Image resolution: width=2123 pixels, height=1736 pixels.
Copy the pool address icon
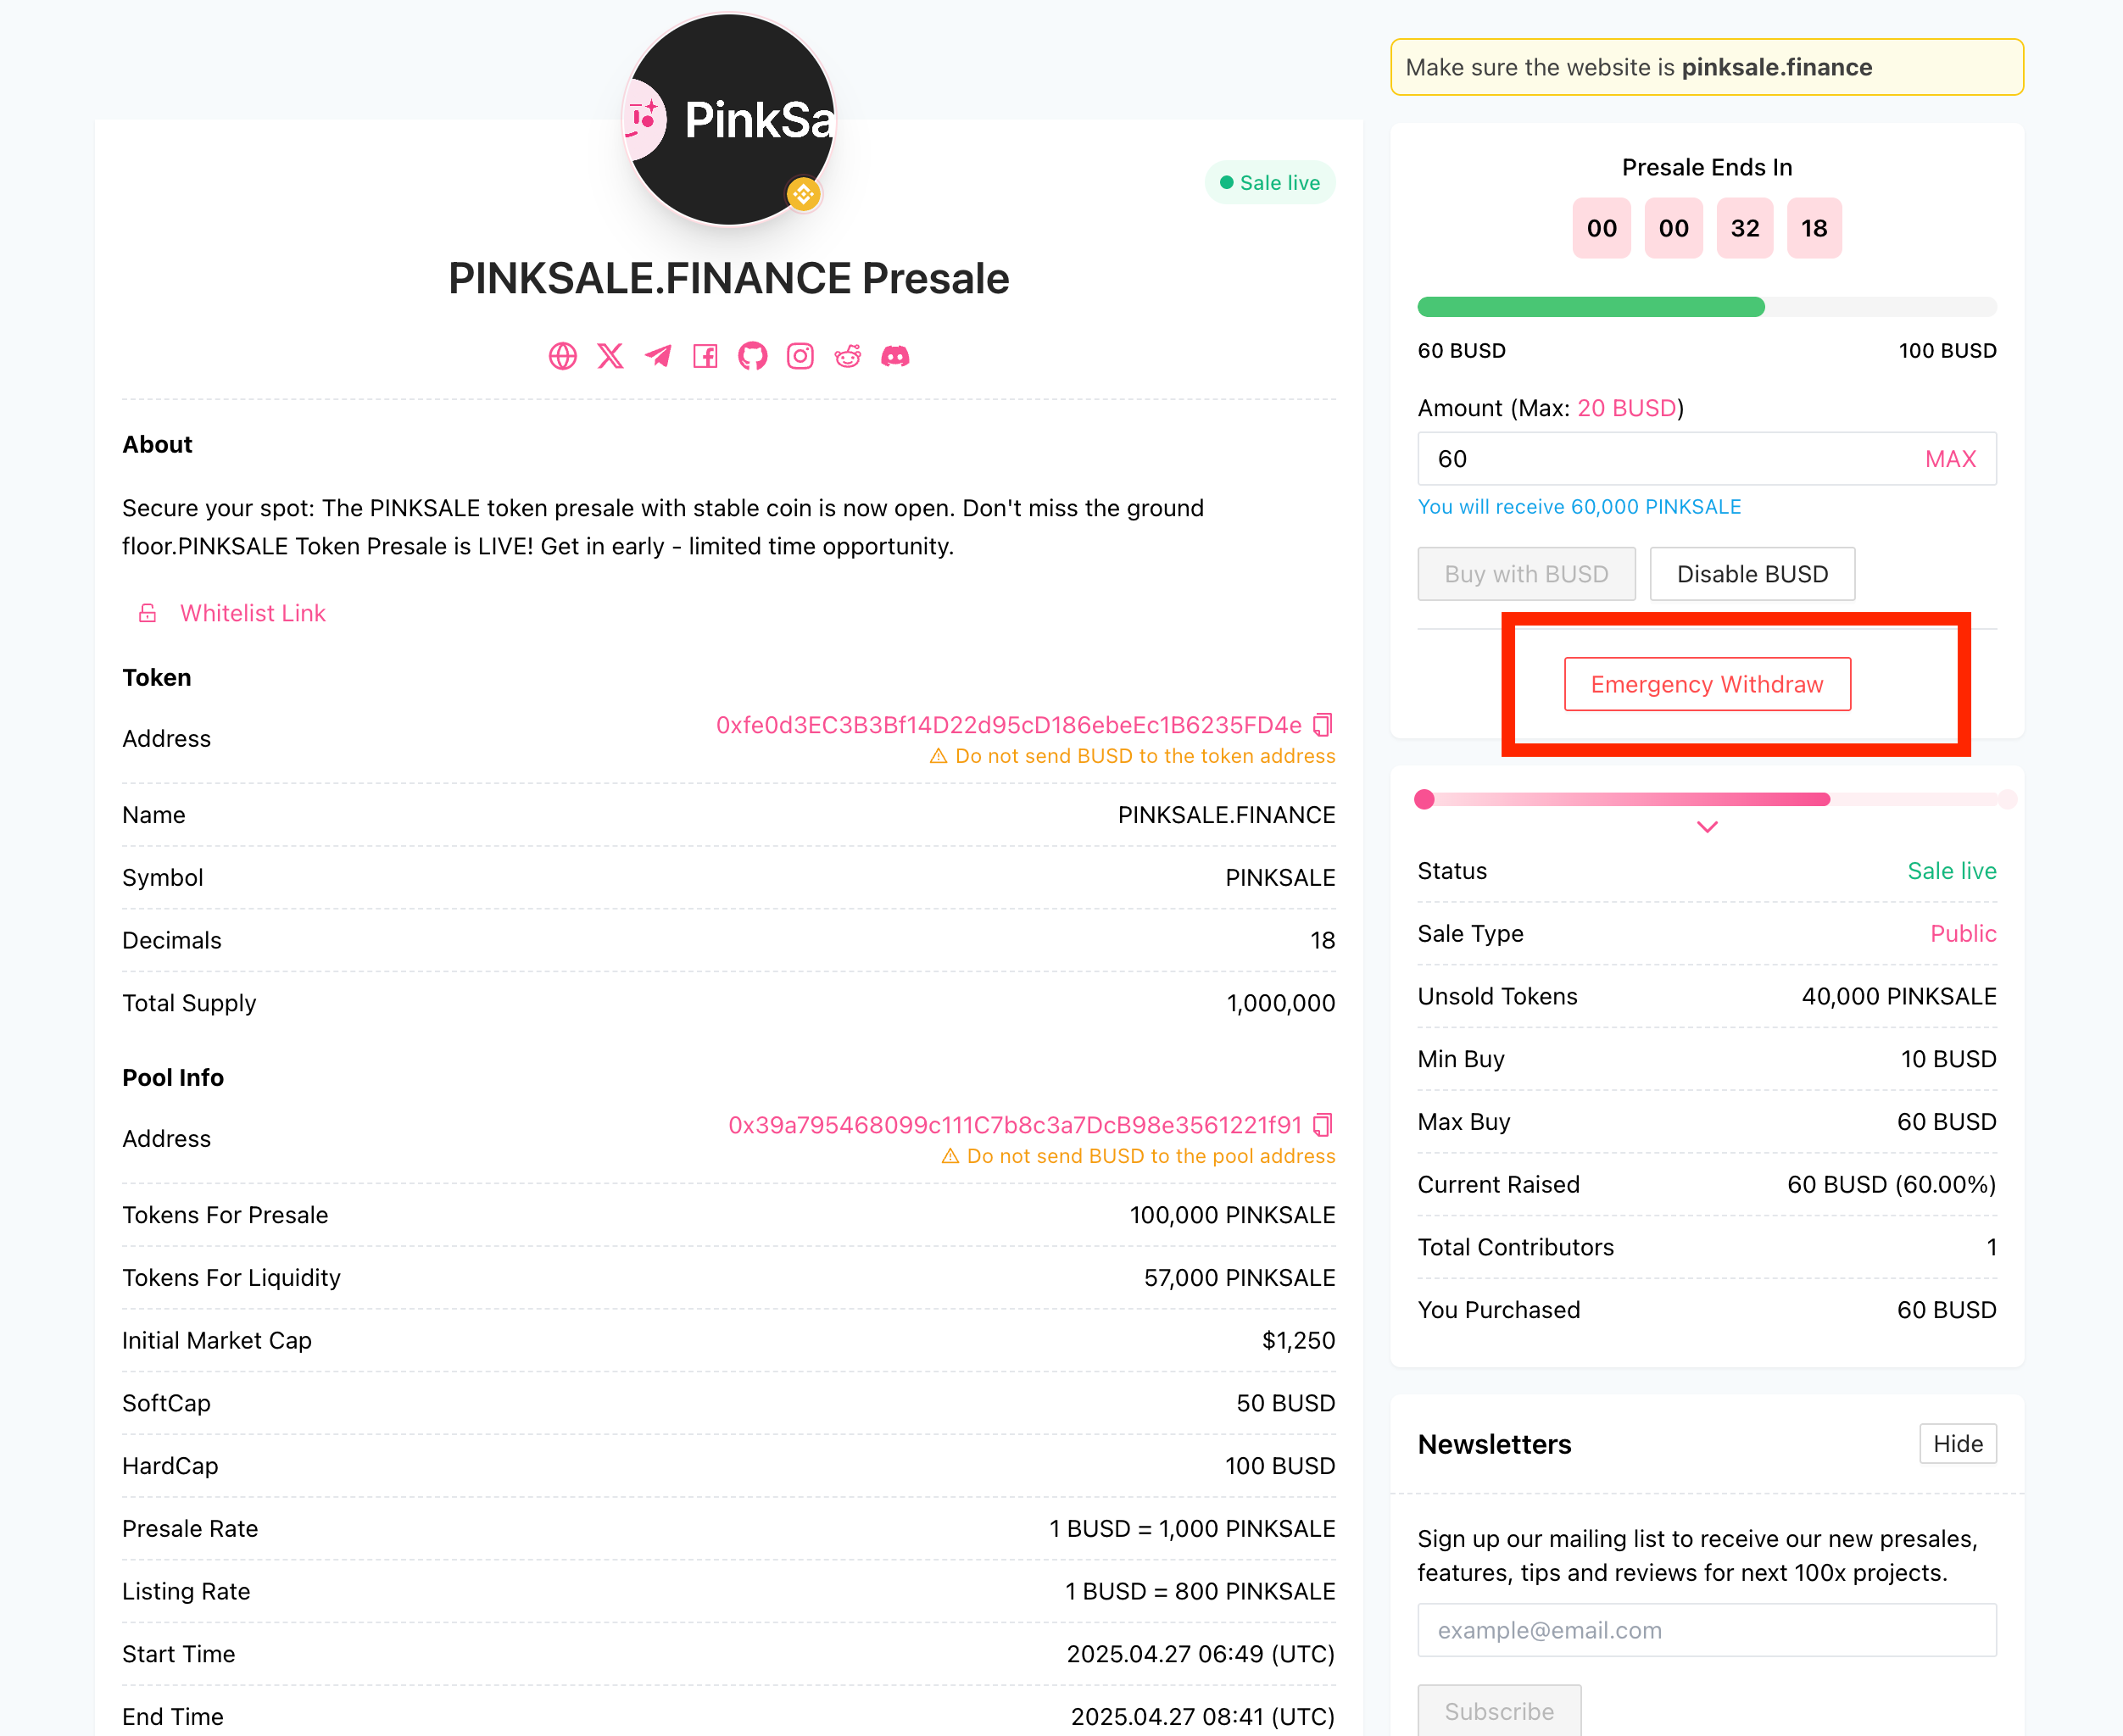(x=1323, y=1125)
